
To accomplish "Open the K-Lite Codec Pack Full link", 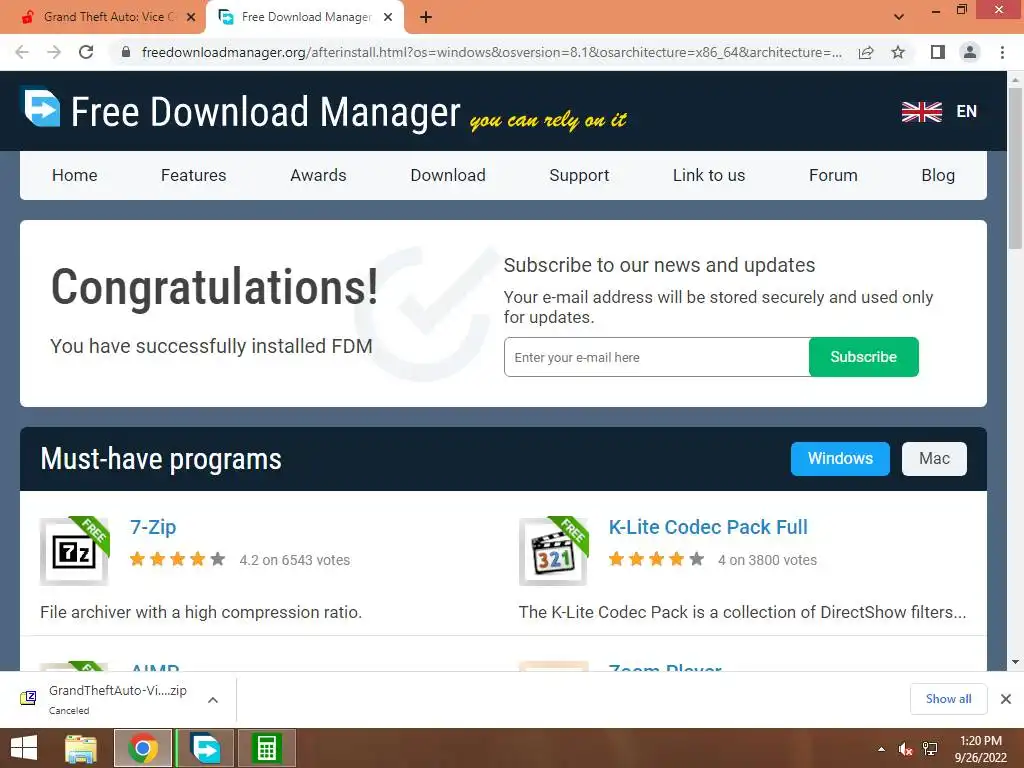I will pos(708,527).
